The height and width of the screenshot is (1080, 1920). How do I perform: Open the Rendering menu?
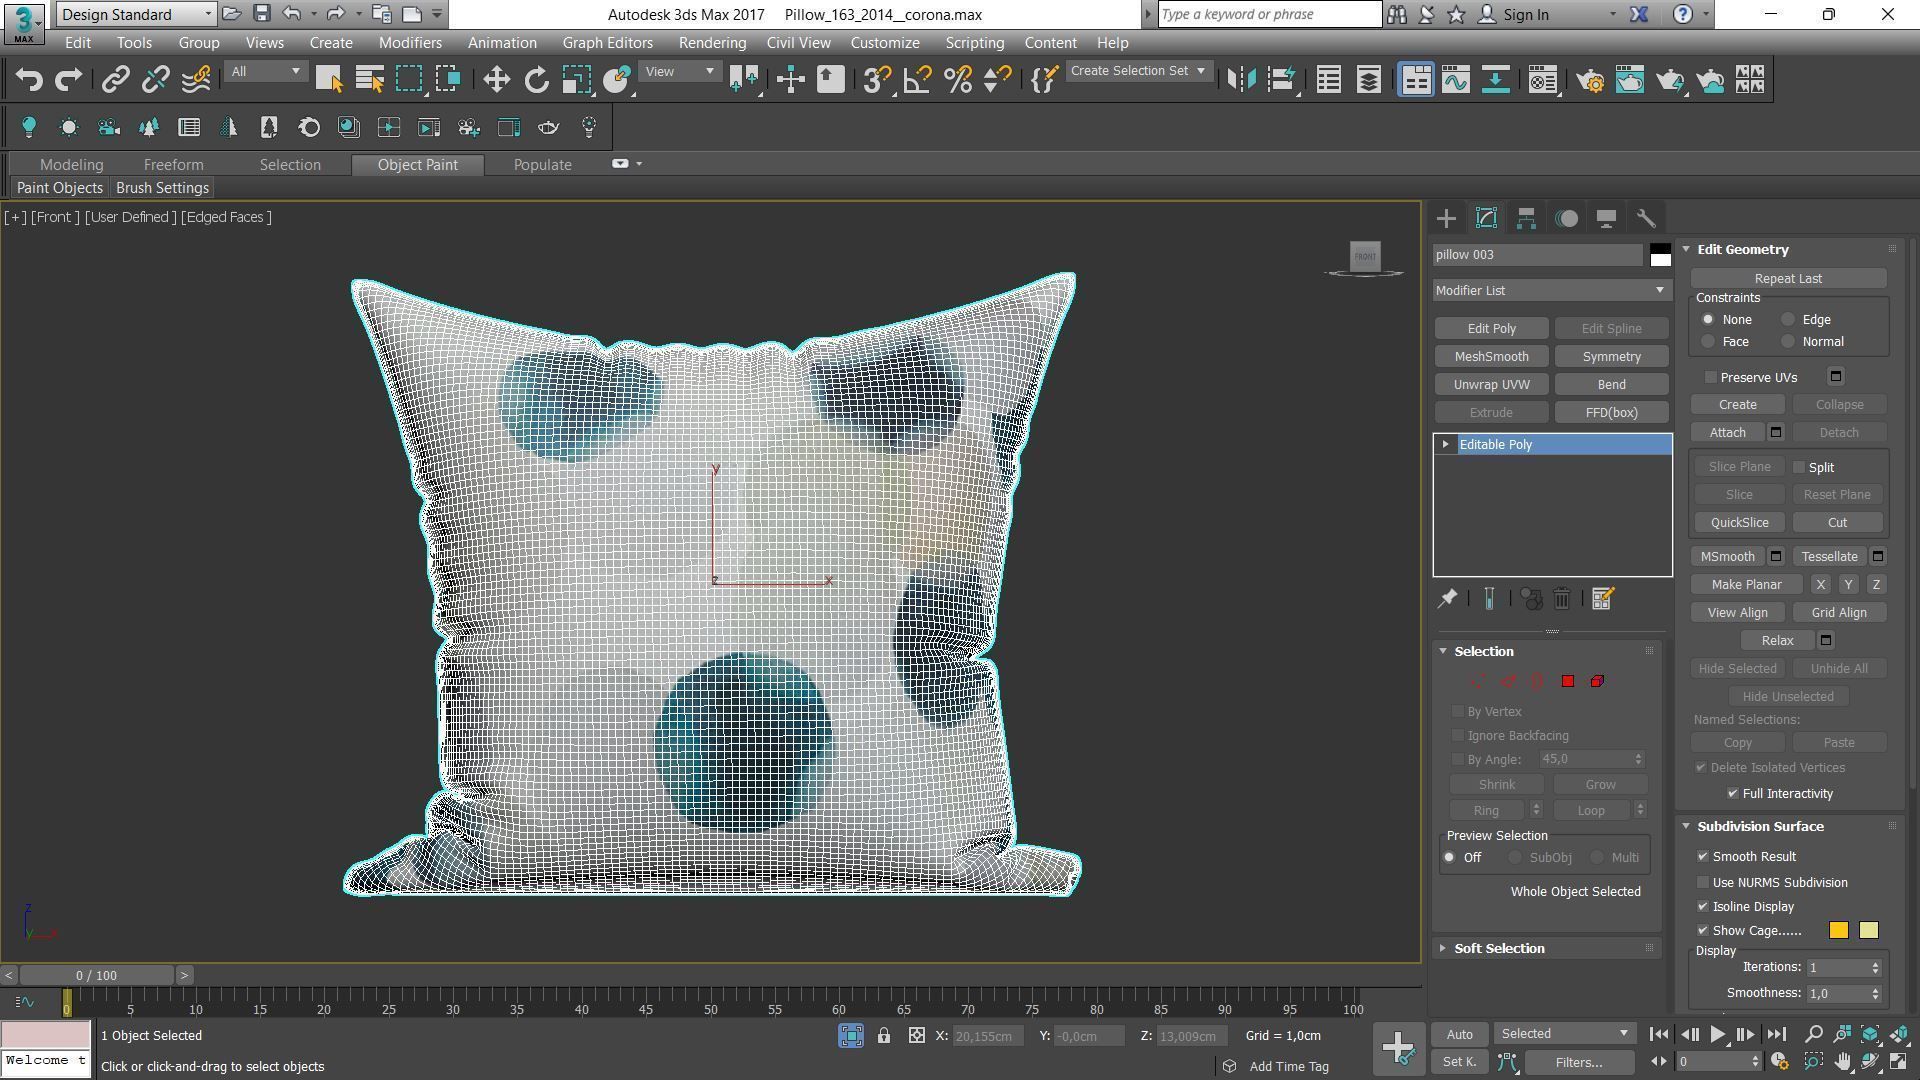pyautogui.click(x=712, y=43)
